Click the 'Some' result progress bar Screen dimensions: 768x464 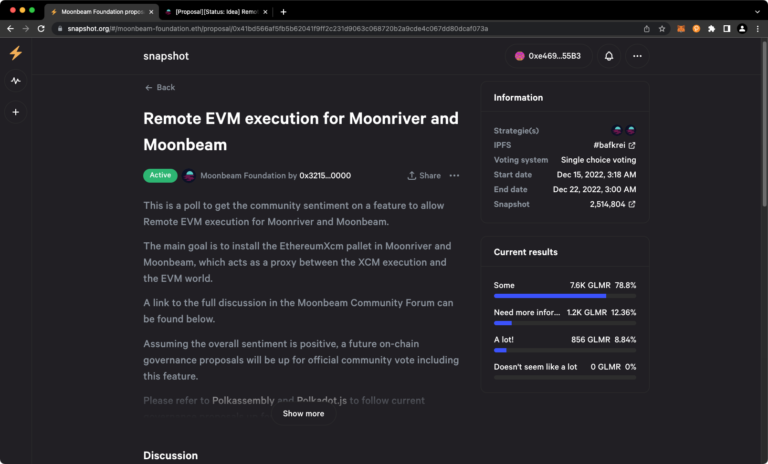pyautogui.click(x=565, y=296)
